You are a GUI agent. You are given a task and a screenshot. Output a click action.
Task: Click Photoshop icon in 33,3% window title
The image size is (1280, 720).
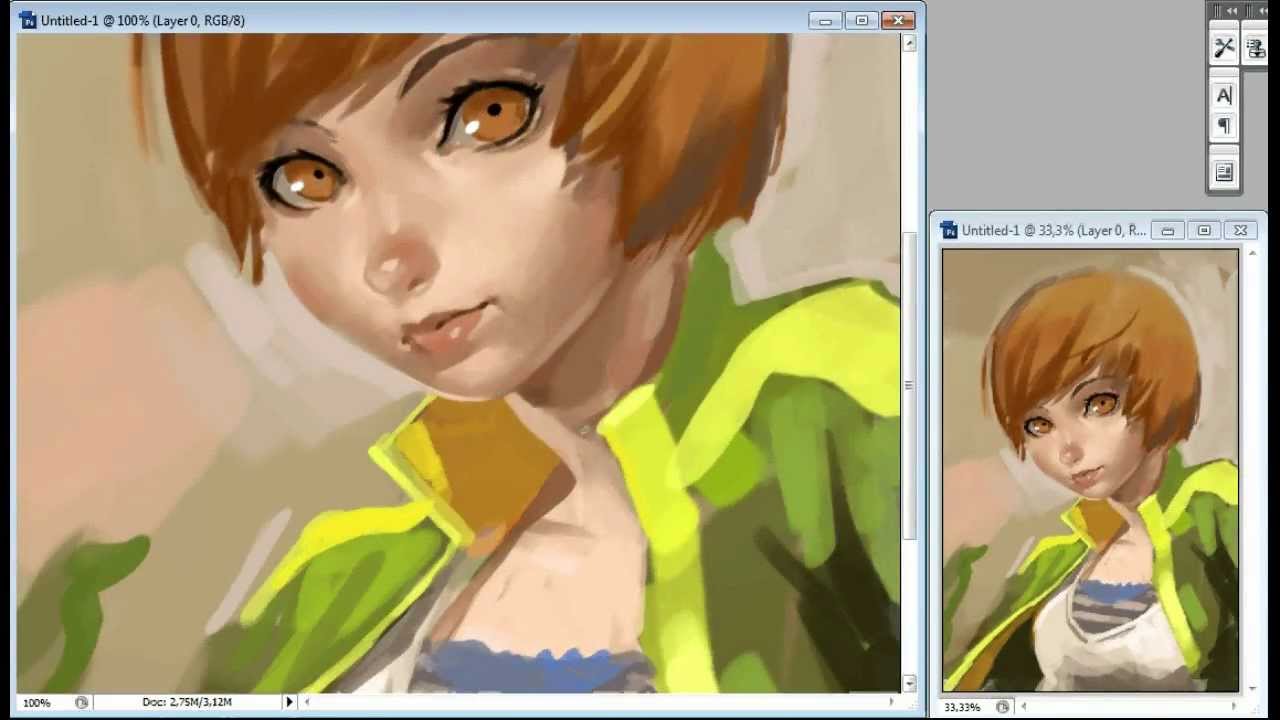pos(948,230)
